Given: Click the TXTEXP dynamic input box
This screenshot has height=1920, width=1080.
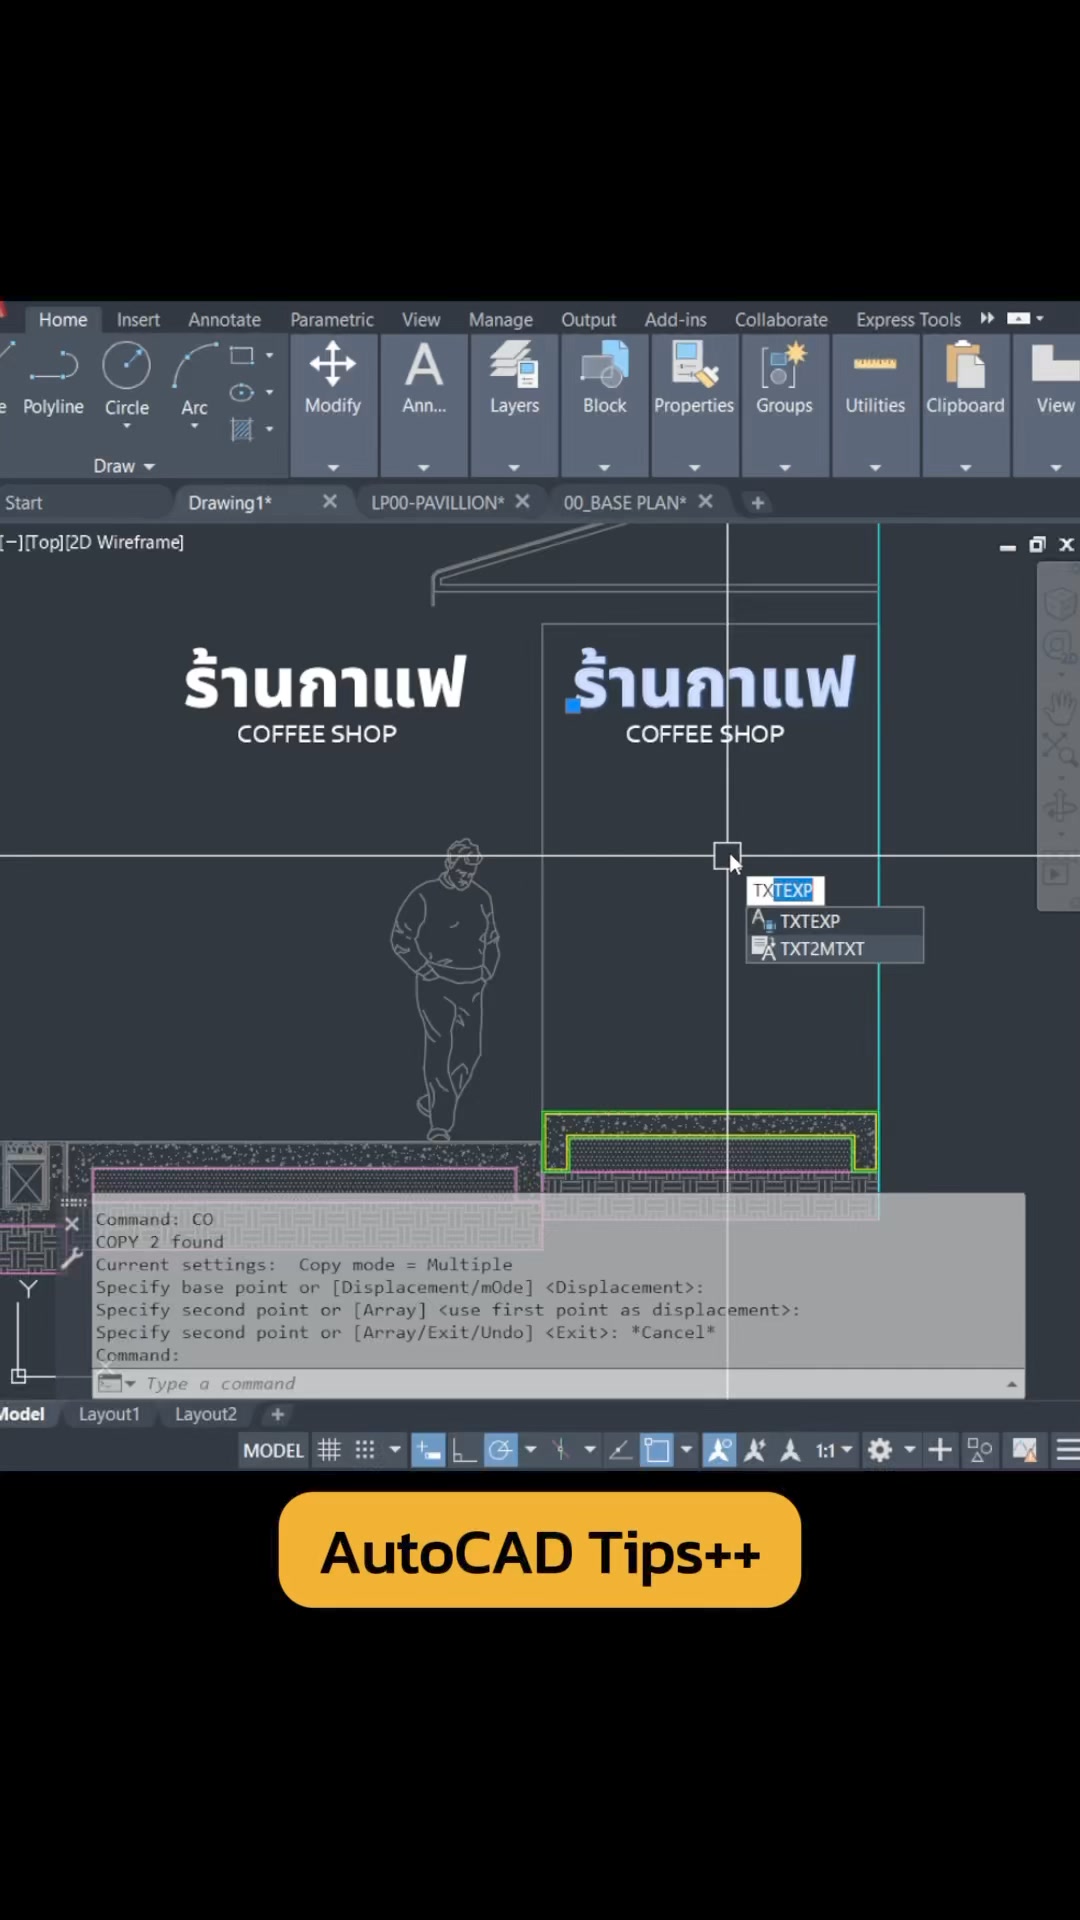Looking at the screenshot, I should tap(786, 890).
